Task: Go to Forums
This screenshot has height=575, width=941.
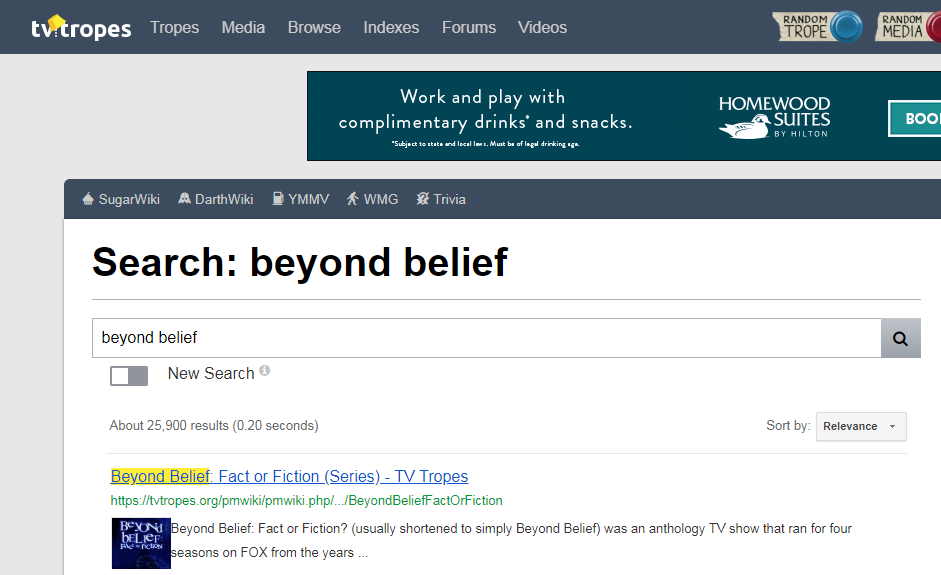Action: [469, 28]
